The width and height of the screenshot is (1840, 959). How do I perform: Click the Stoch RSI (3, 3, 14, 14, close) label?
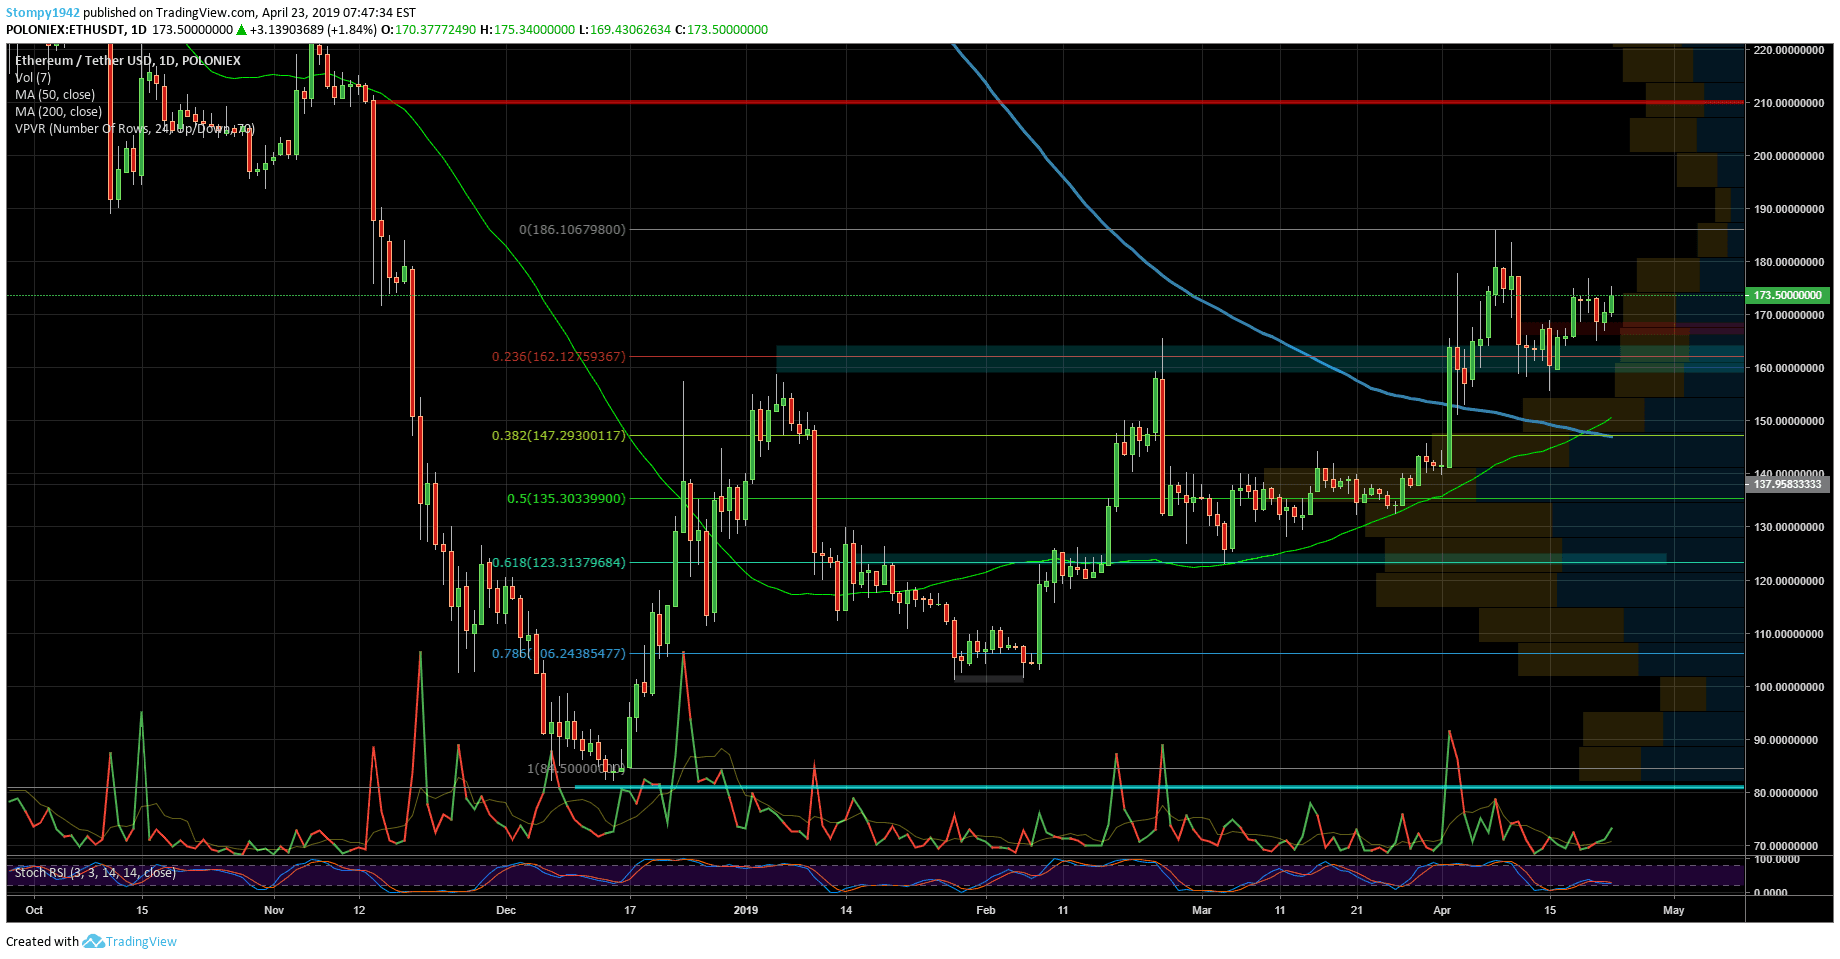tap(95, 873)
